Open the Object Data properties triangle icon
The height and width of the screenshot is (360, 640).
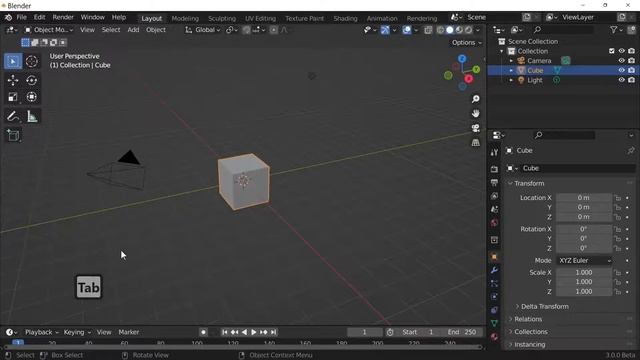pyautogui.click(x=494, y=323)
